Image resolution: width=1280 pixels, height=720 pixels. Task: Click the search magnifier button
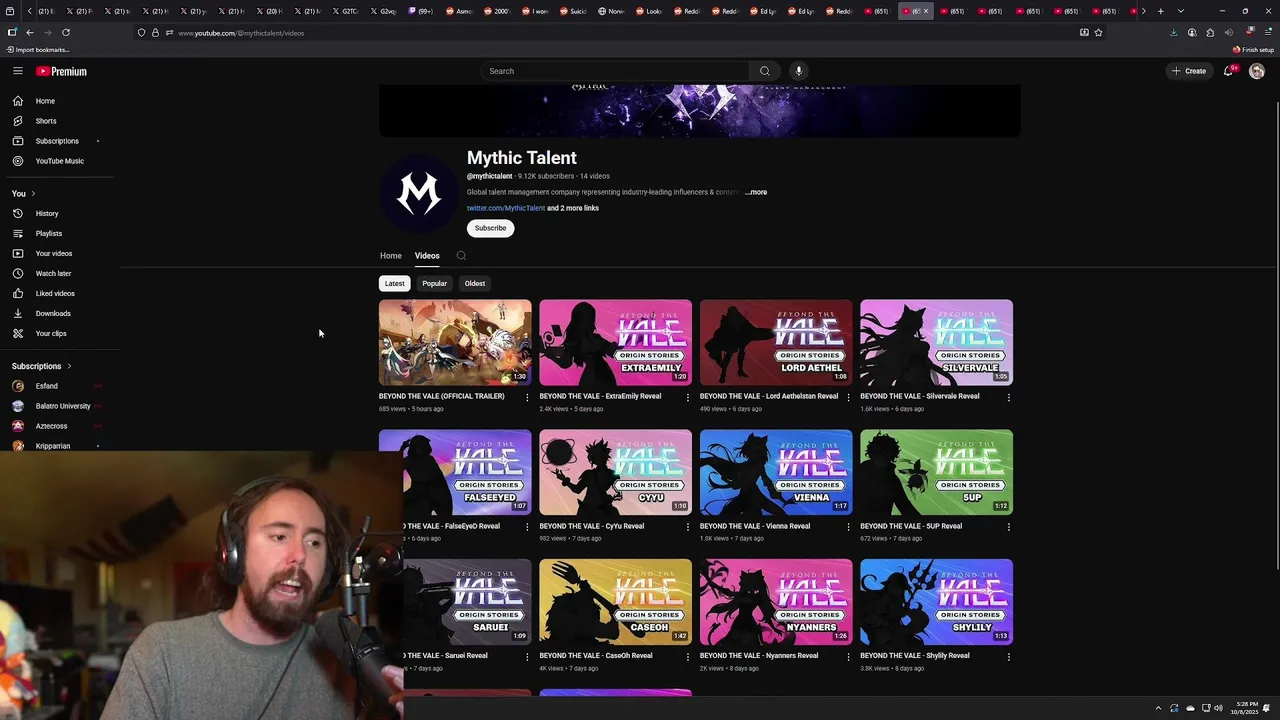[x=765, y=71]
